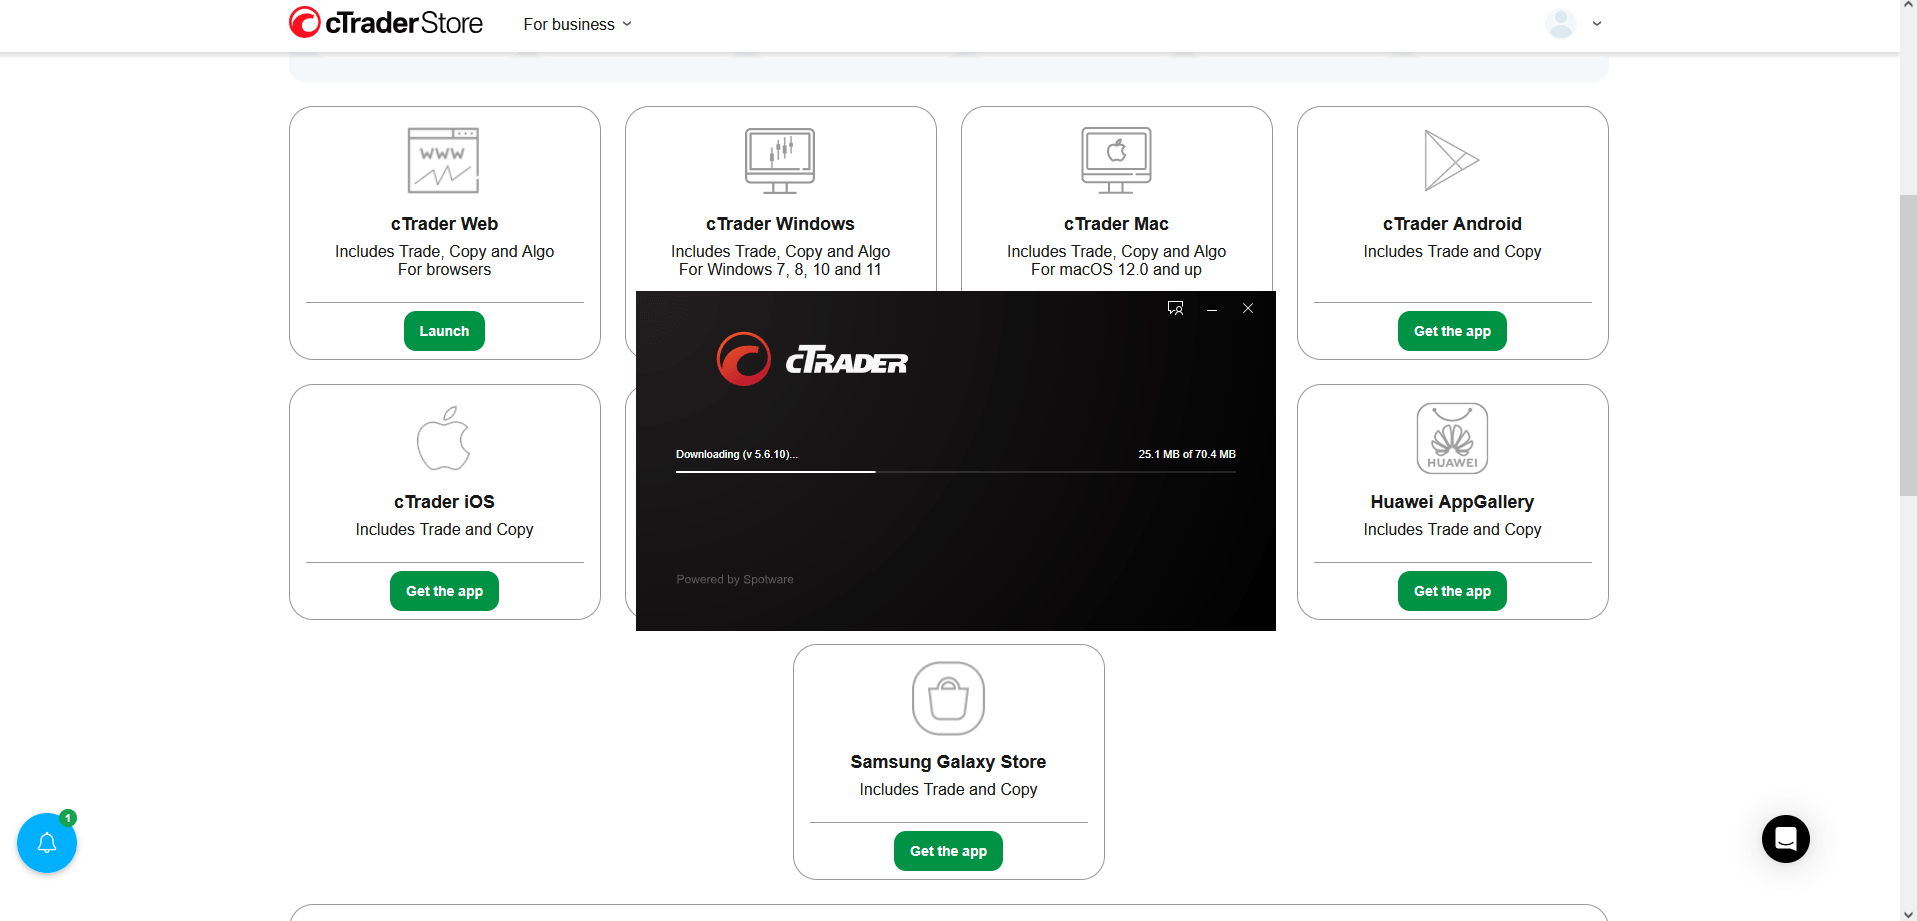The image size is (1917, 921).
Task: Click the cTrader Mac monitor icon
Action: coord(1116,160)
